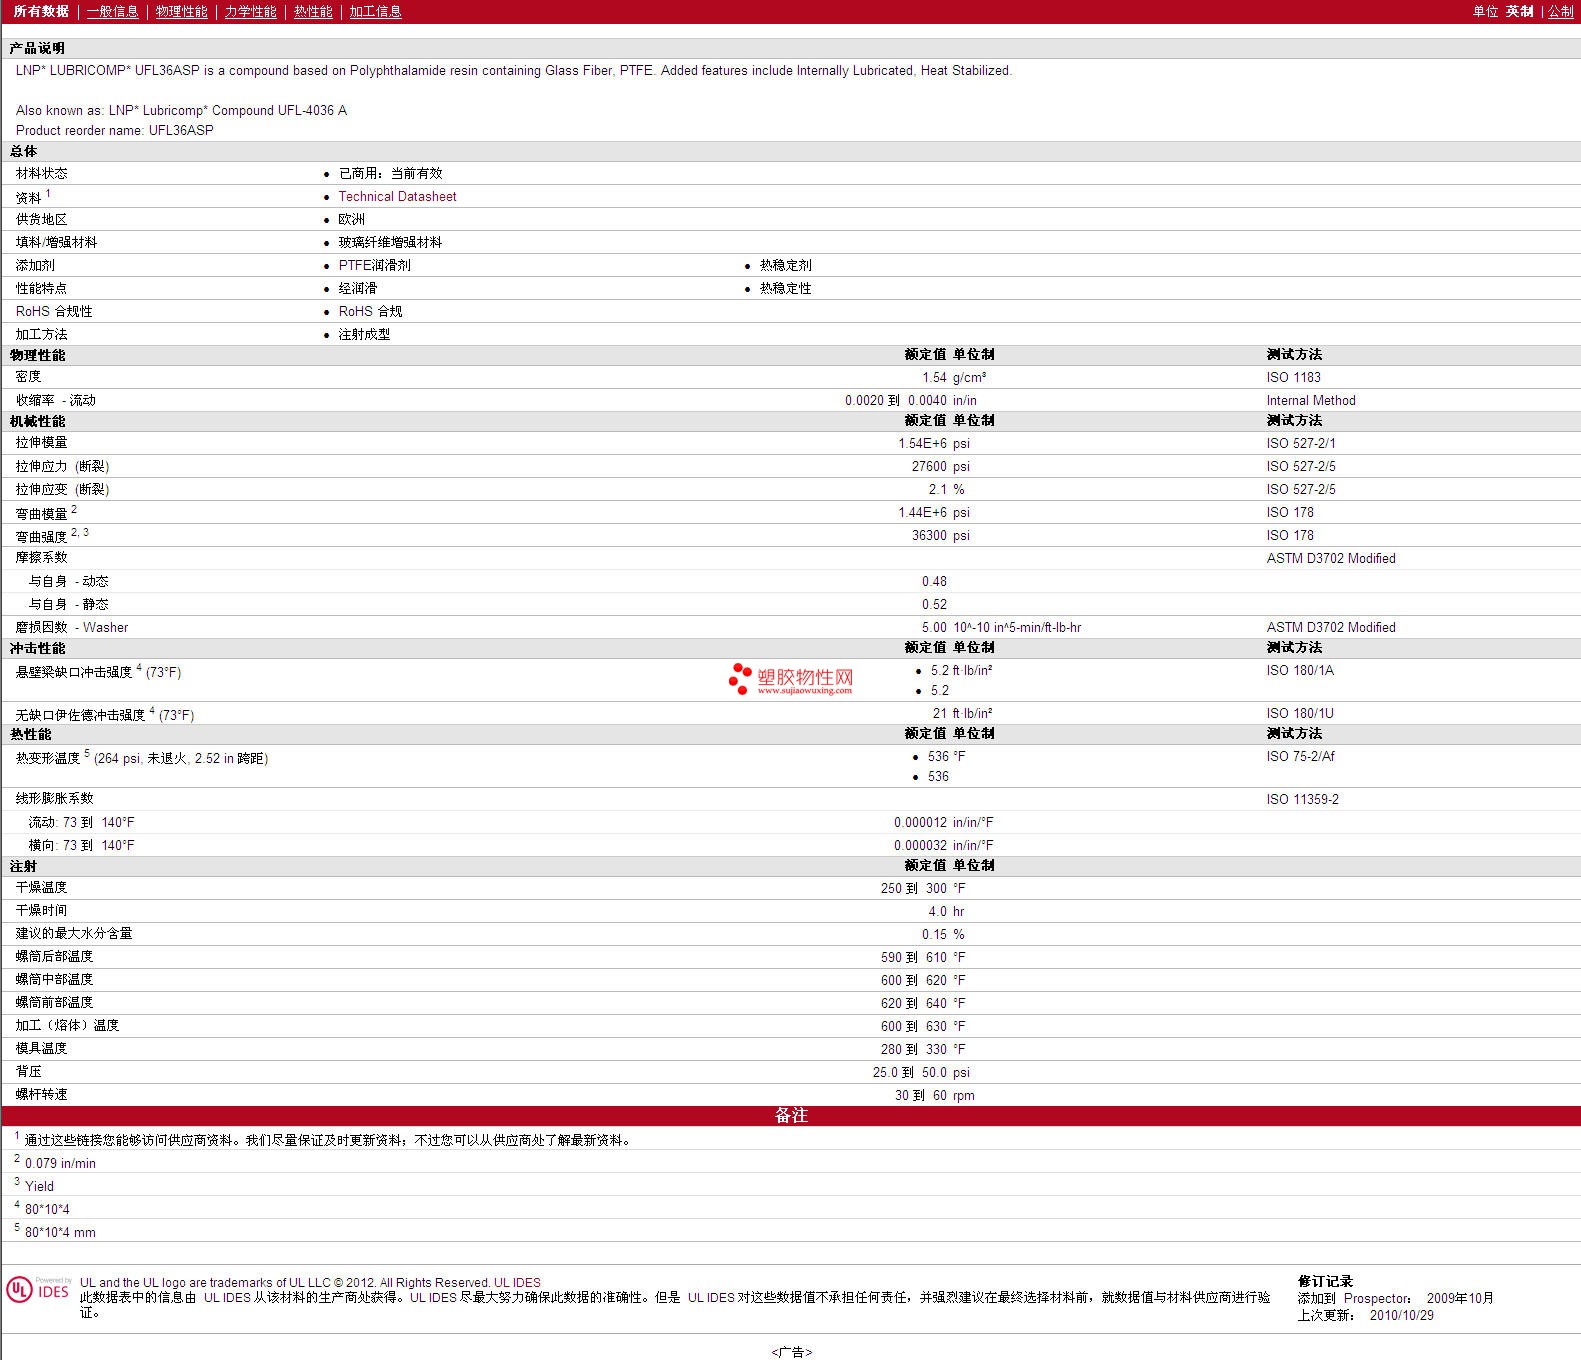Switch to the 物理性能 tab
1581x1360 pixels.
click(181, 11)
